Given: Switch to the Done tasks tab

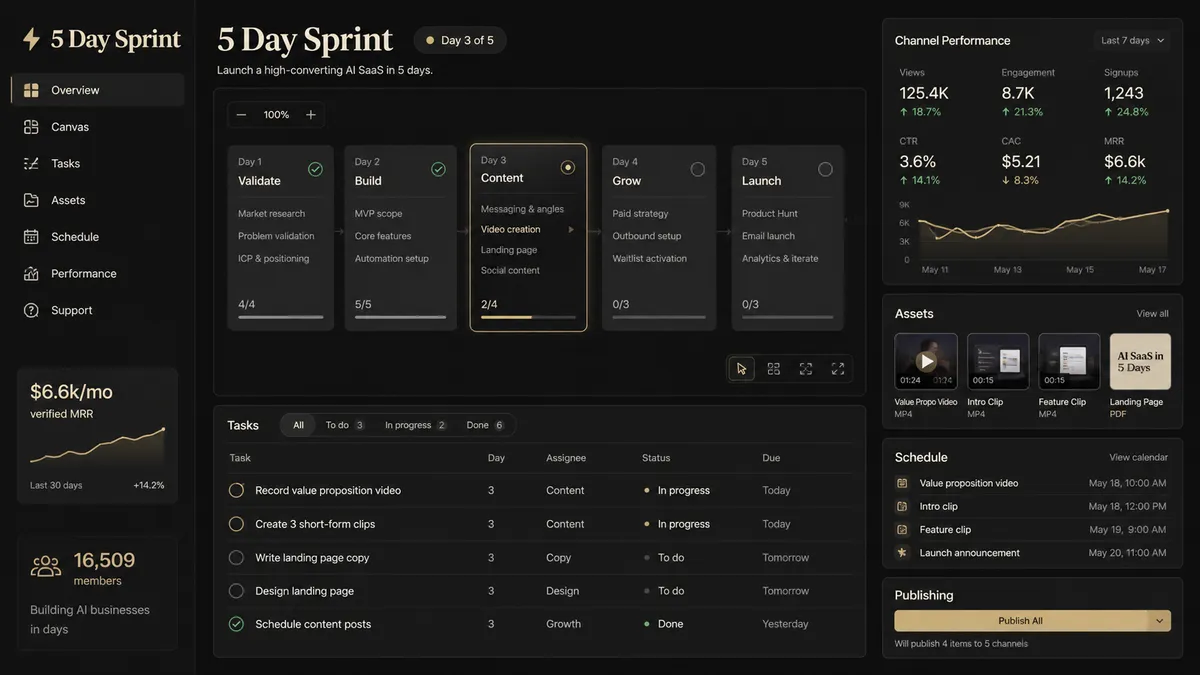Looking at the screenshot, I should coord(486,425).
